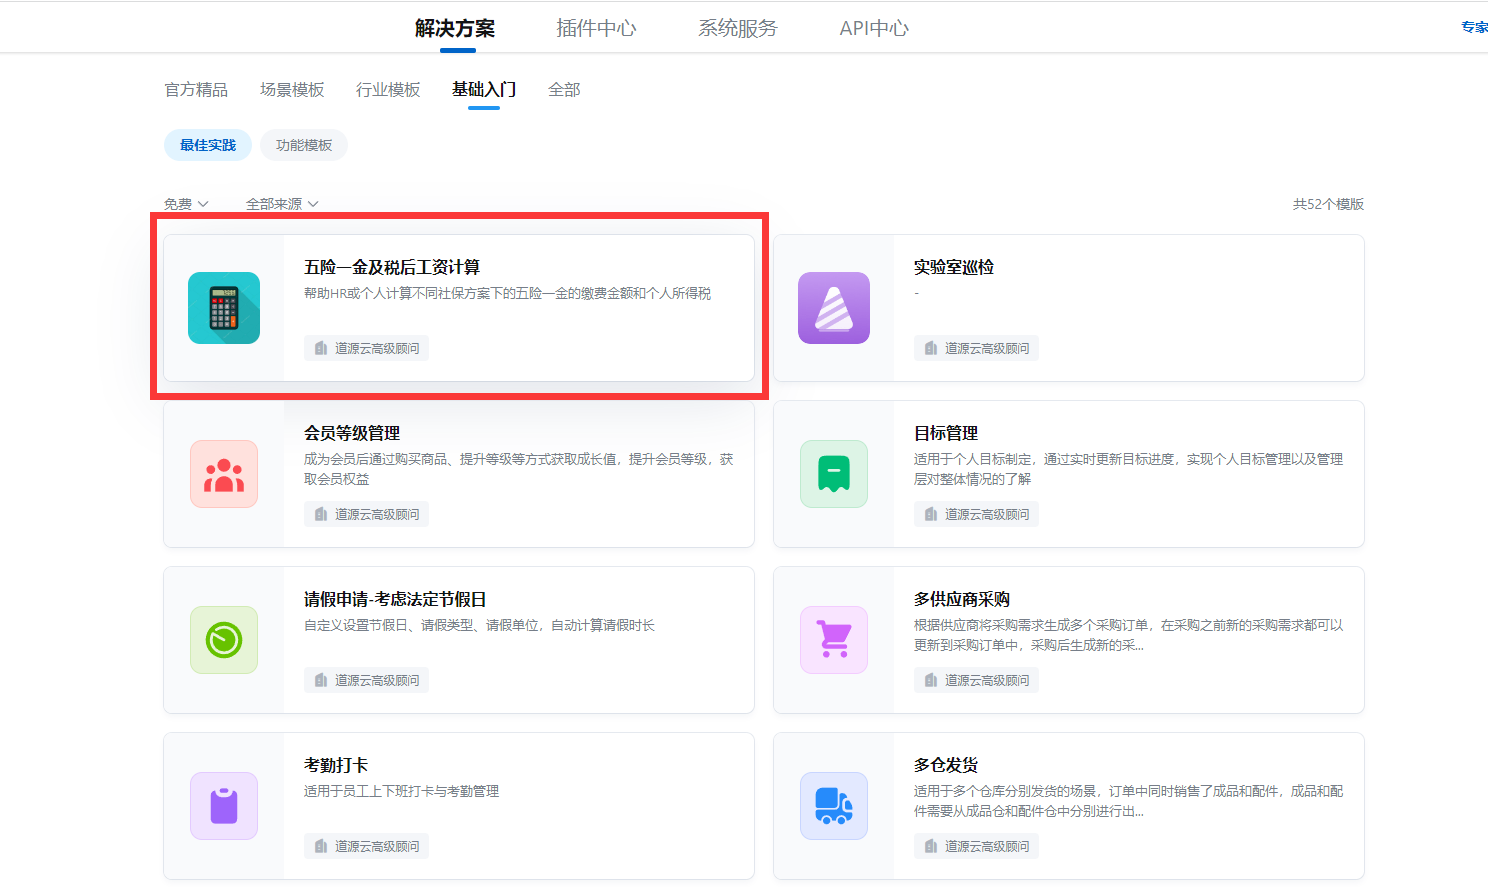Screen dimensions: 1488x887
Task: Open the green bookmark icon for 目标管理
Action: [x=833, y=474]
